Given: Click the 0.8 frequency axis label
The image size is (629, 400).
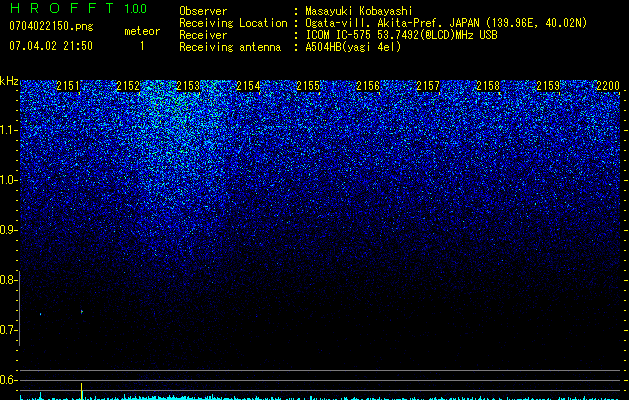Looking at the screenshot, I should click(x=7, y=280).
